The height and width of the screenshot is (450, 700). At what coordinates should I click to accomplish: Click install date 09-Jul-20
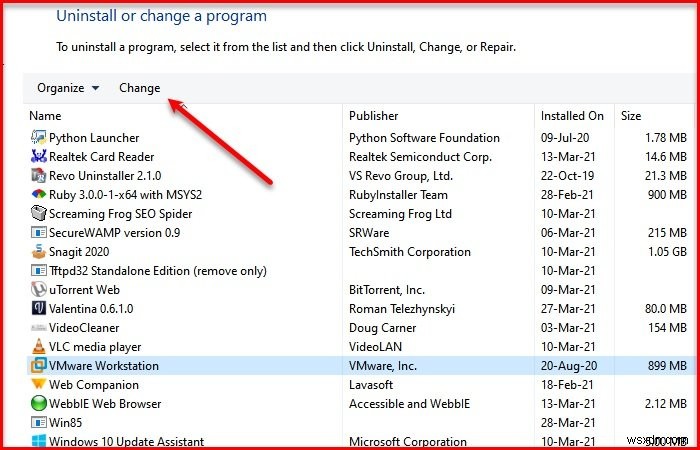565,138
